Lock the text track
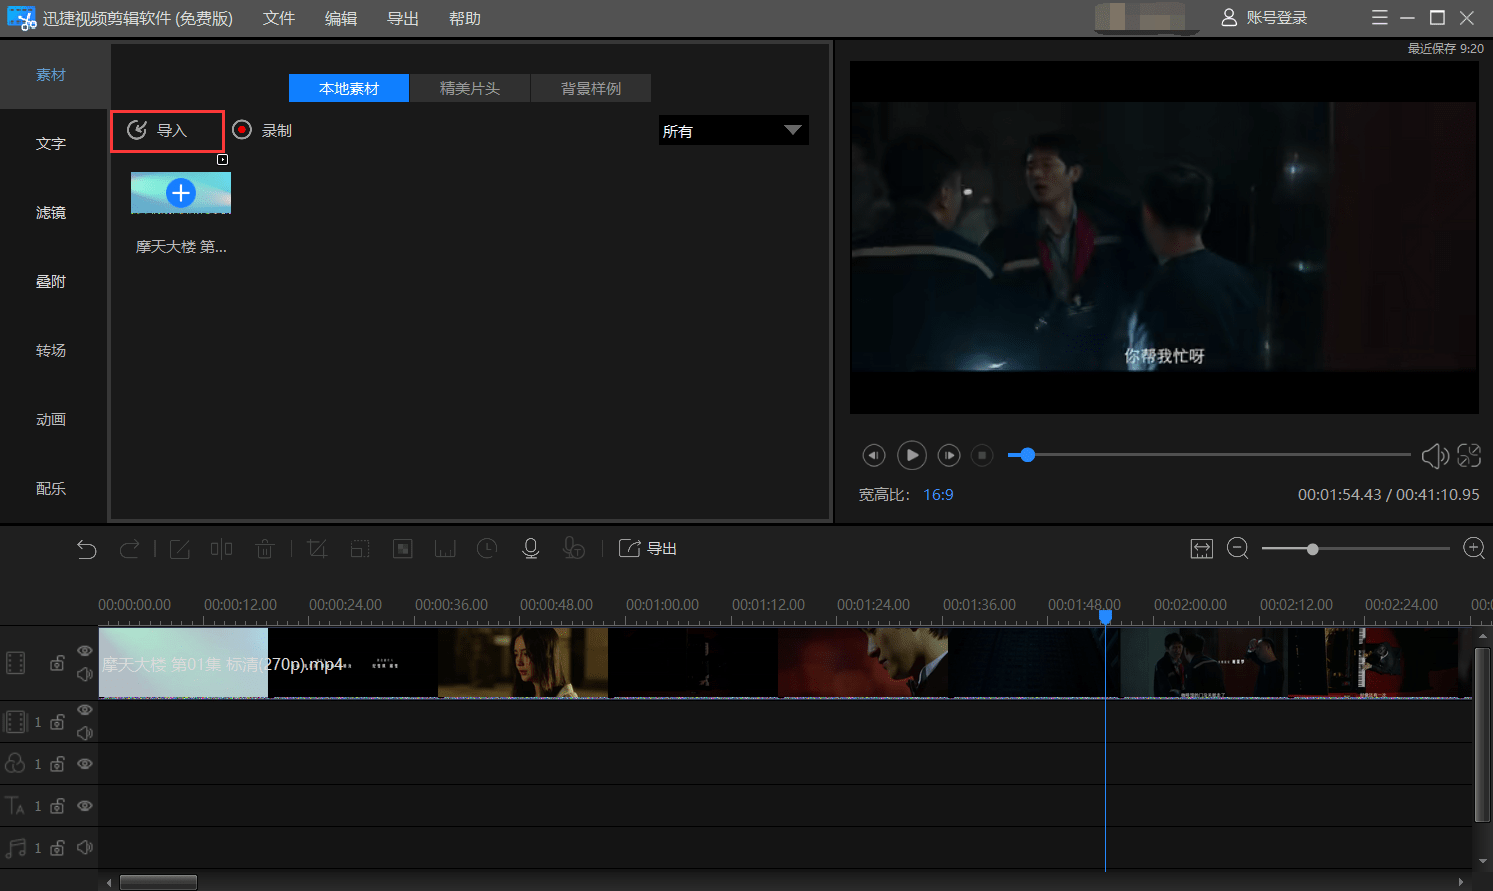 coord(58,806)
